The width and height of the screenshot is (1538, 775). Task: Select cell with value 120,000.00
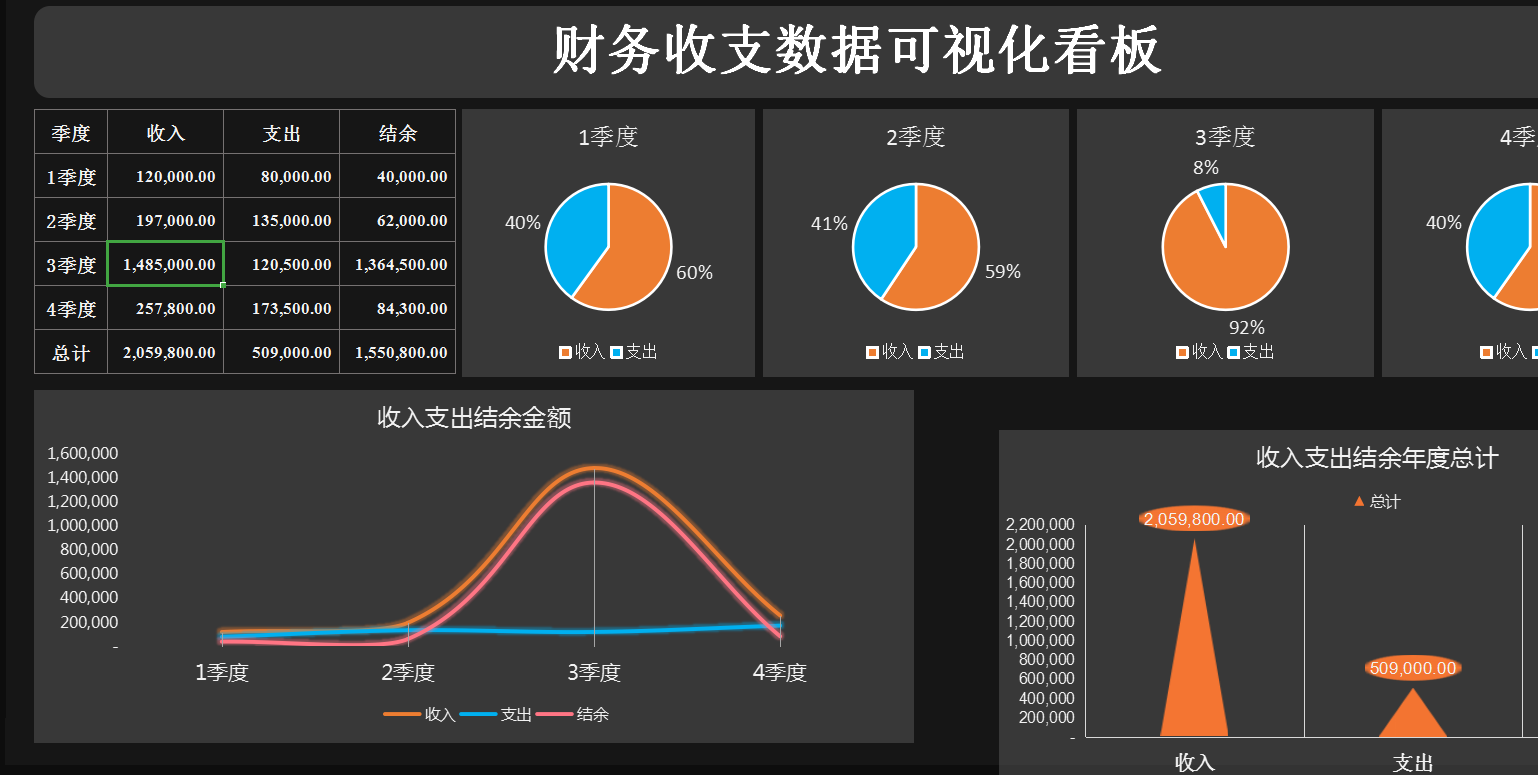tap(165, 176)
